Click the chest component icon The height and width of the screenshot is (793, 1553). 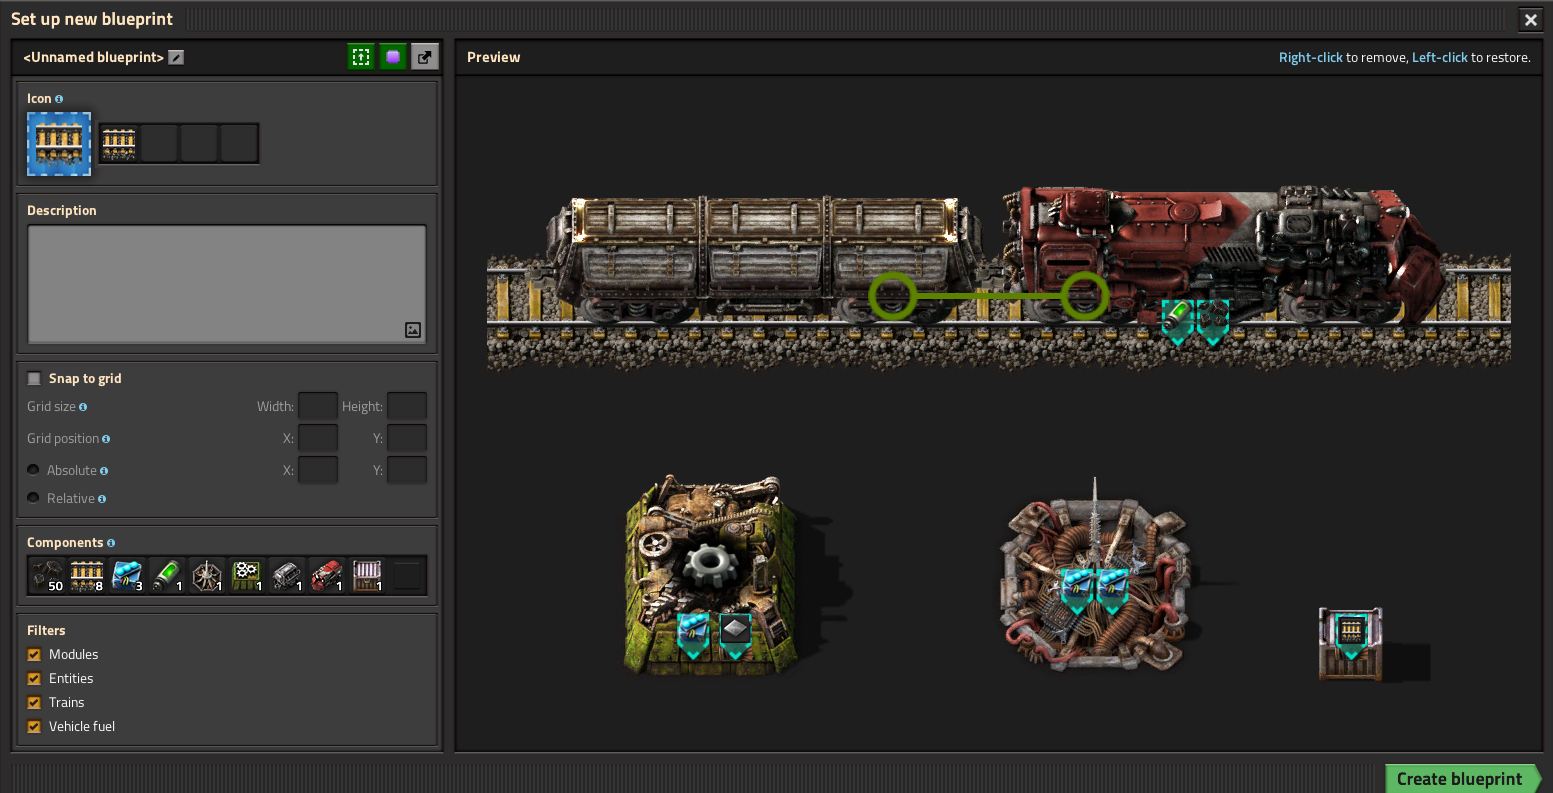[x=367, y=575]
